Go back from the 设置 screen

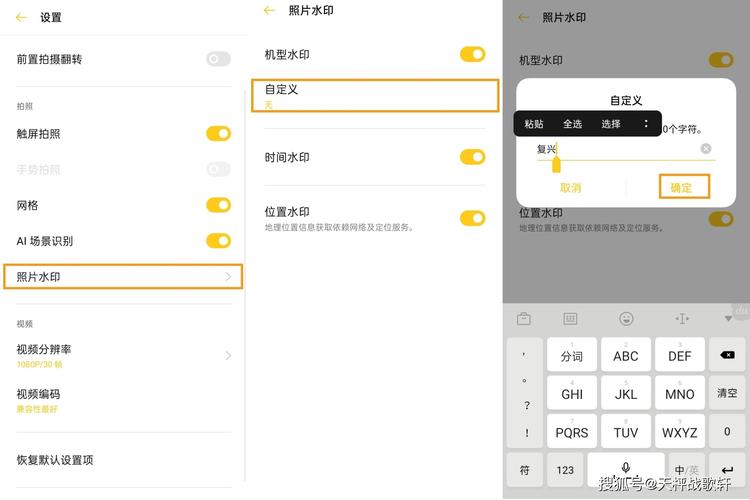(21, 17)
